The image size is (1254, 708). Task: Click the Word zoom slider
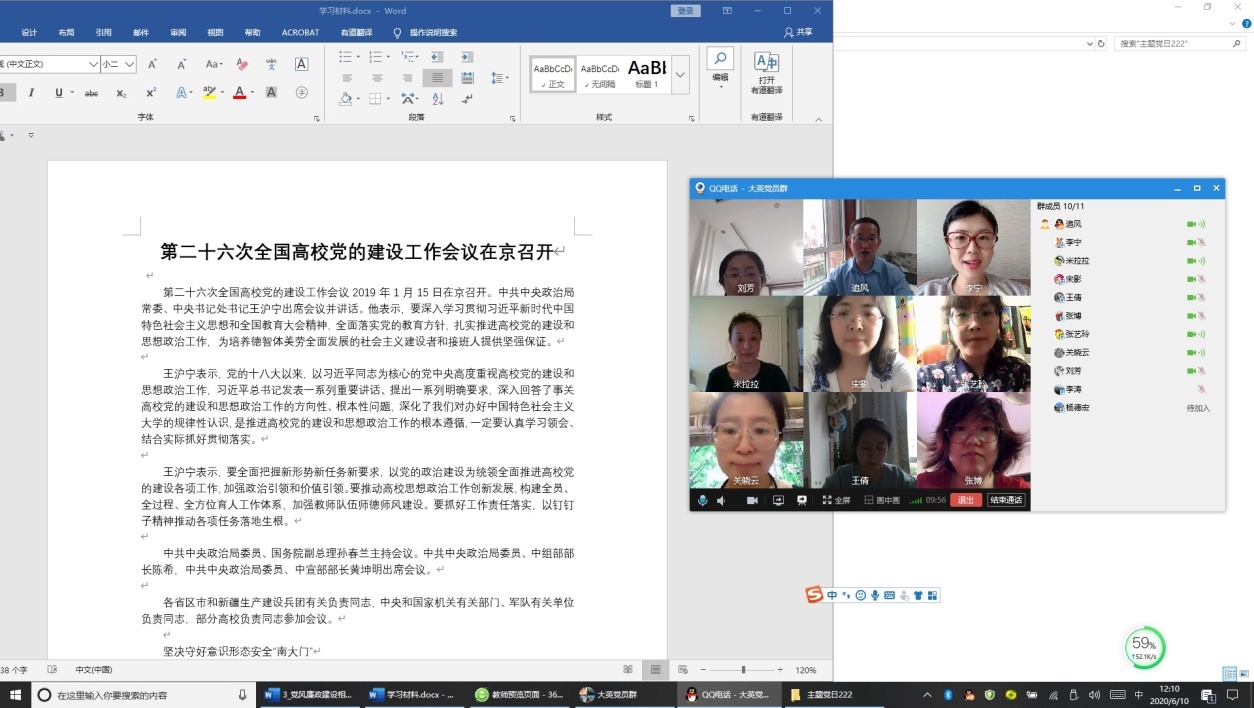(743, 669)
